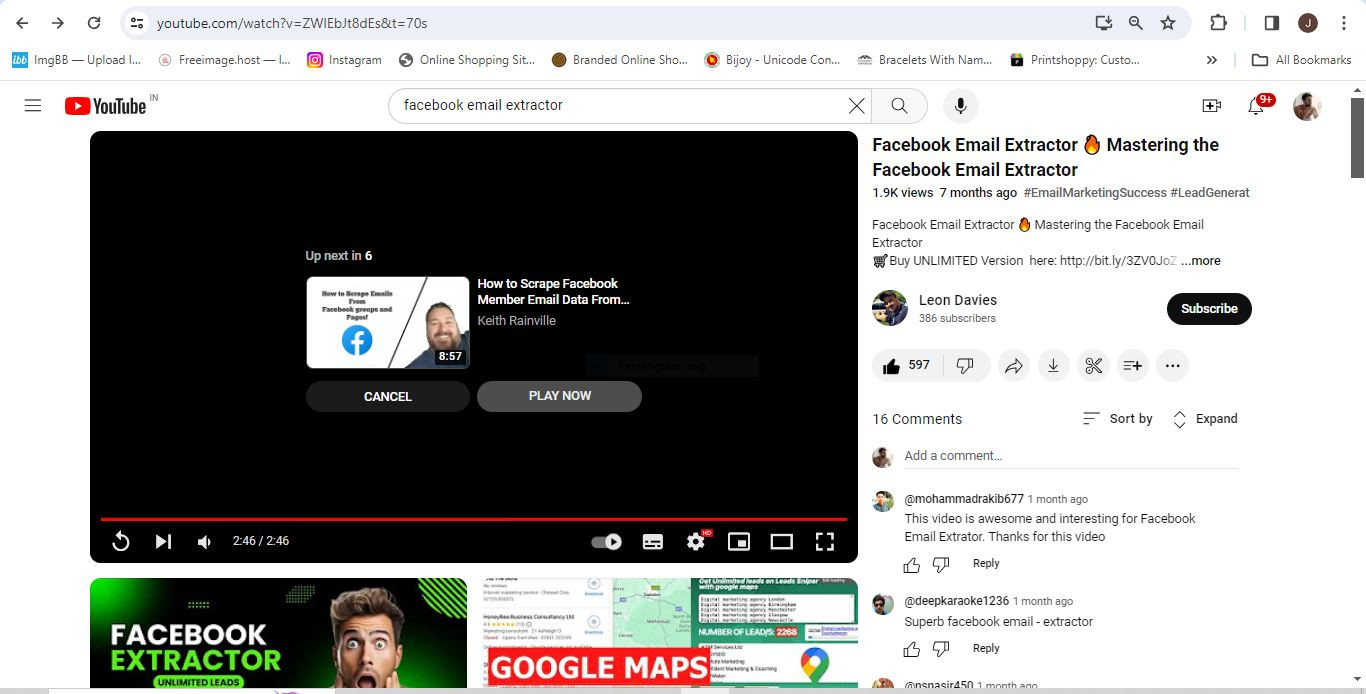
Task: Open Online Shopping Site bookmark
Action: (x=466, y=60)
